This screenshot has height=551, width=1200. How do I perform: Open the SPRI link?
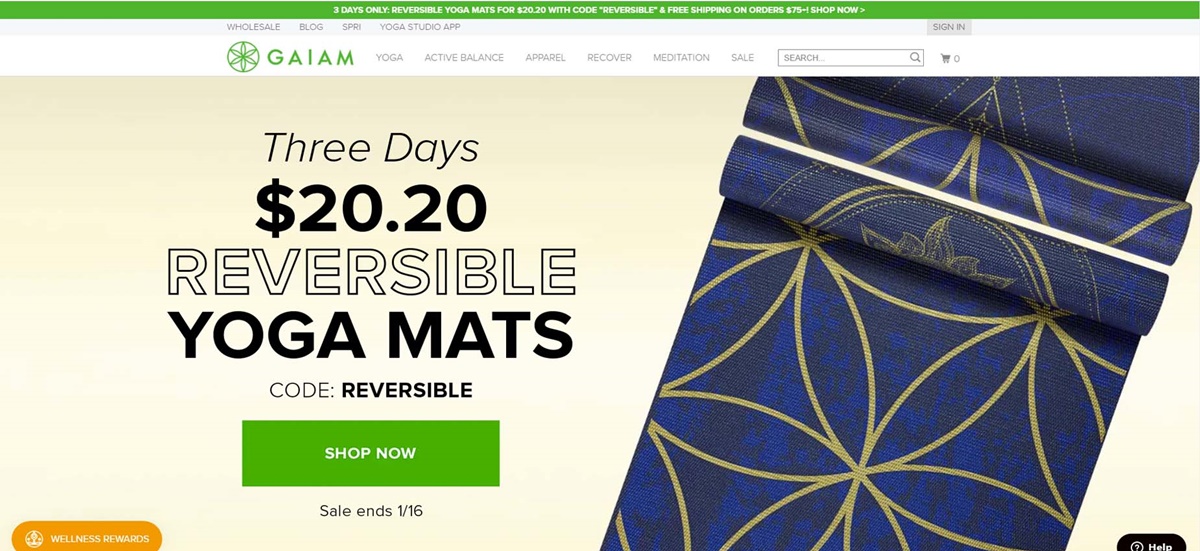[351, 27]
